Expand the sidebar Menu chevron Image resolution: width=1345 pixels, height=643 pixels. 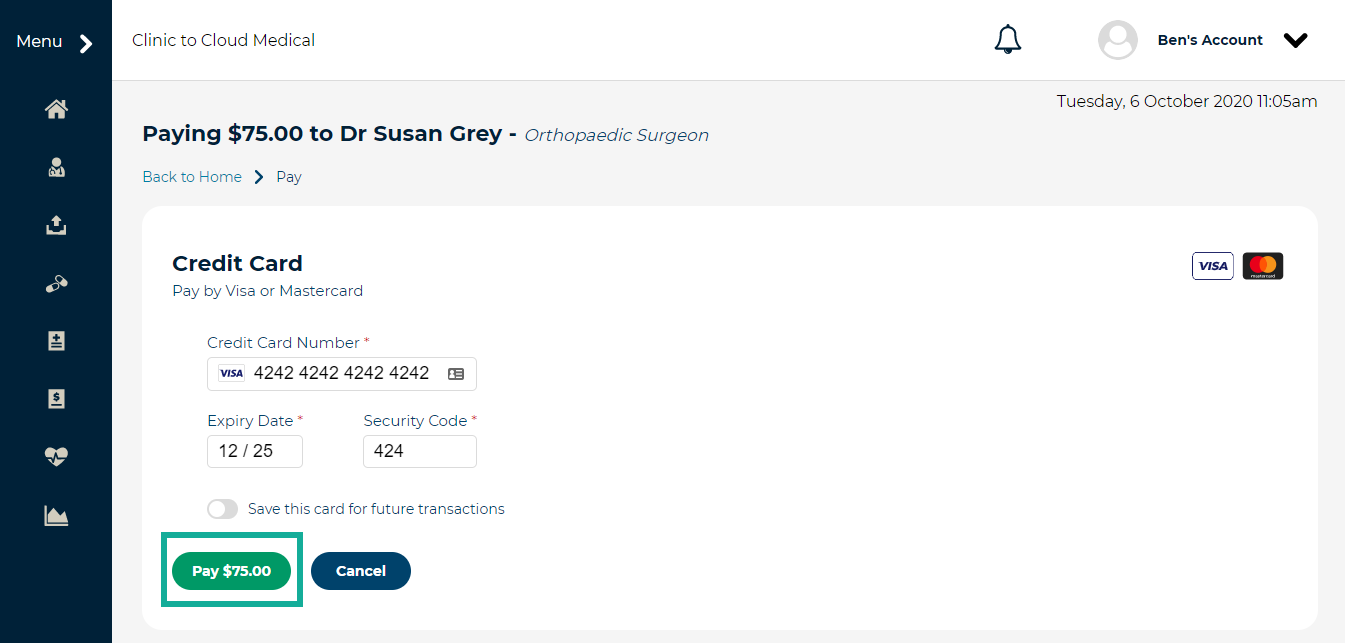86,42
